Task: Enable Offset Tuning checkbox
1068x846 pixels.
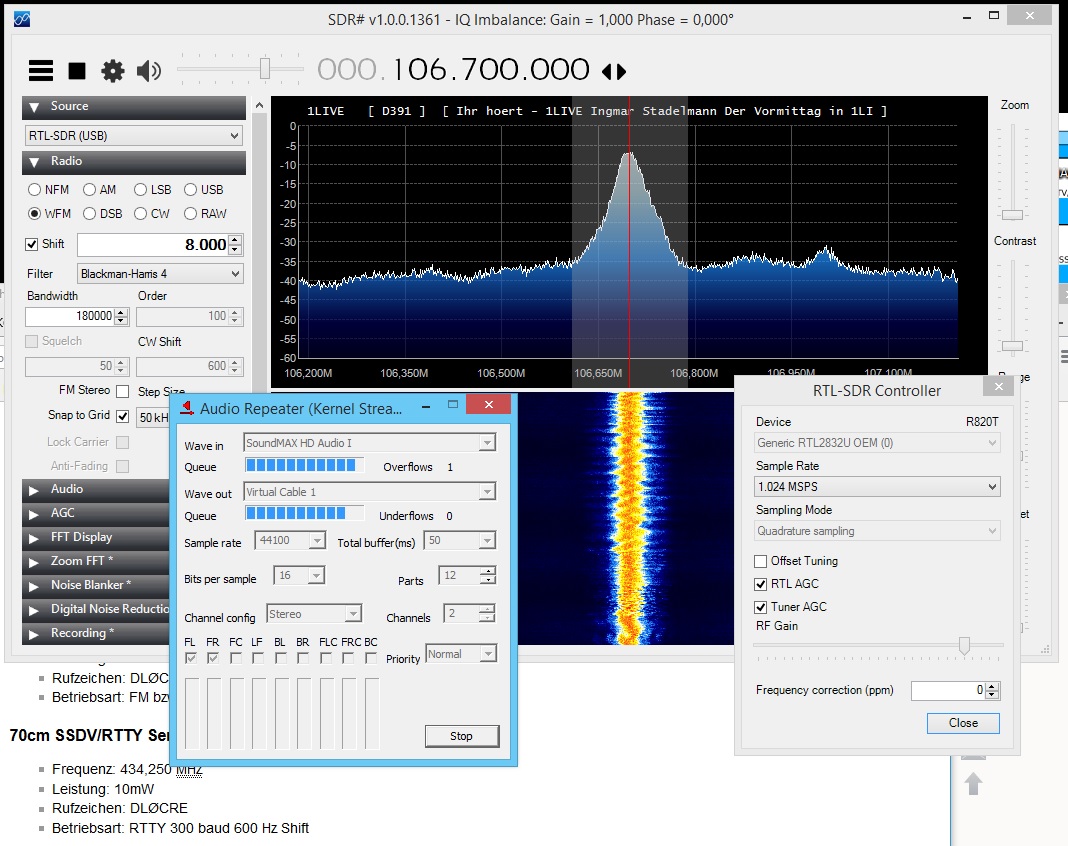Action: [761, 561]
